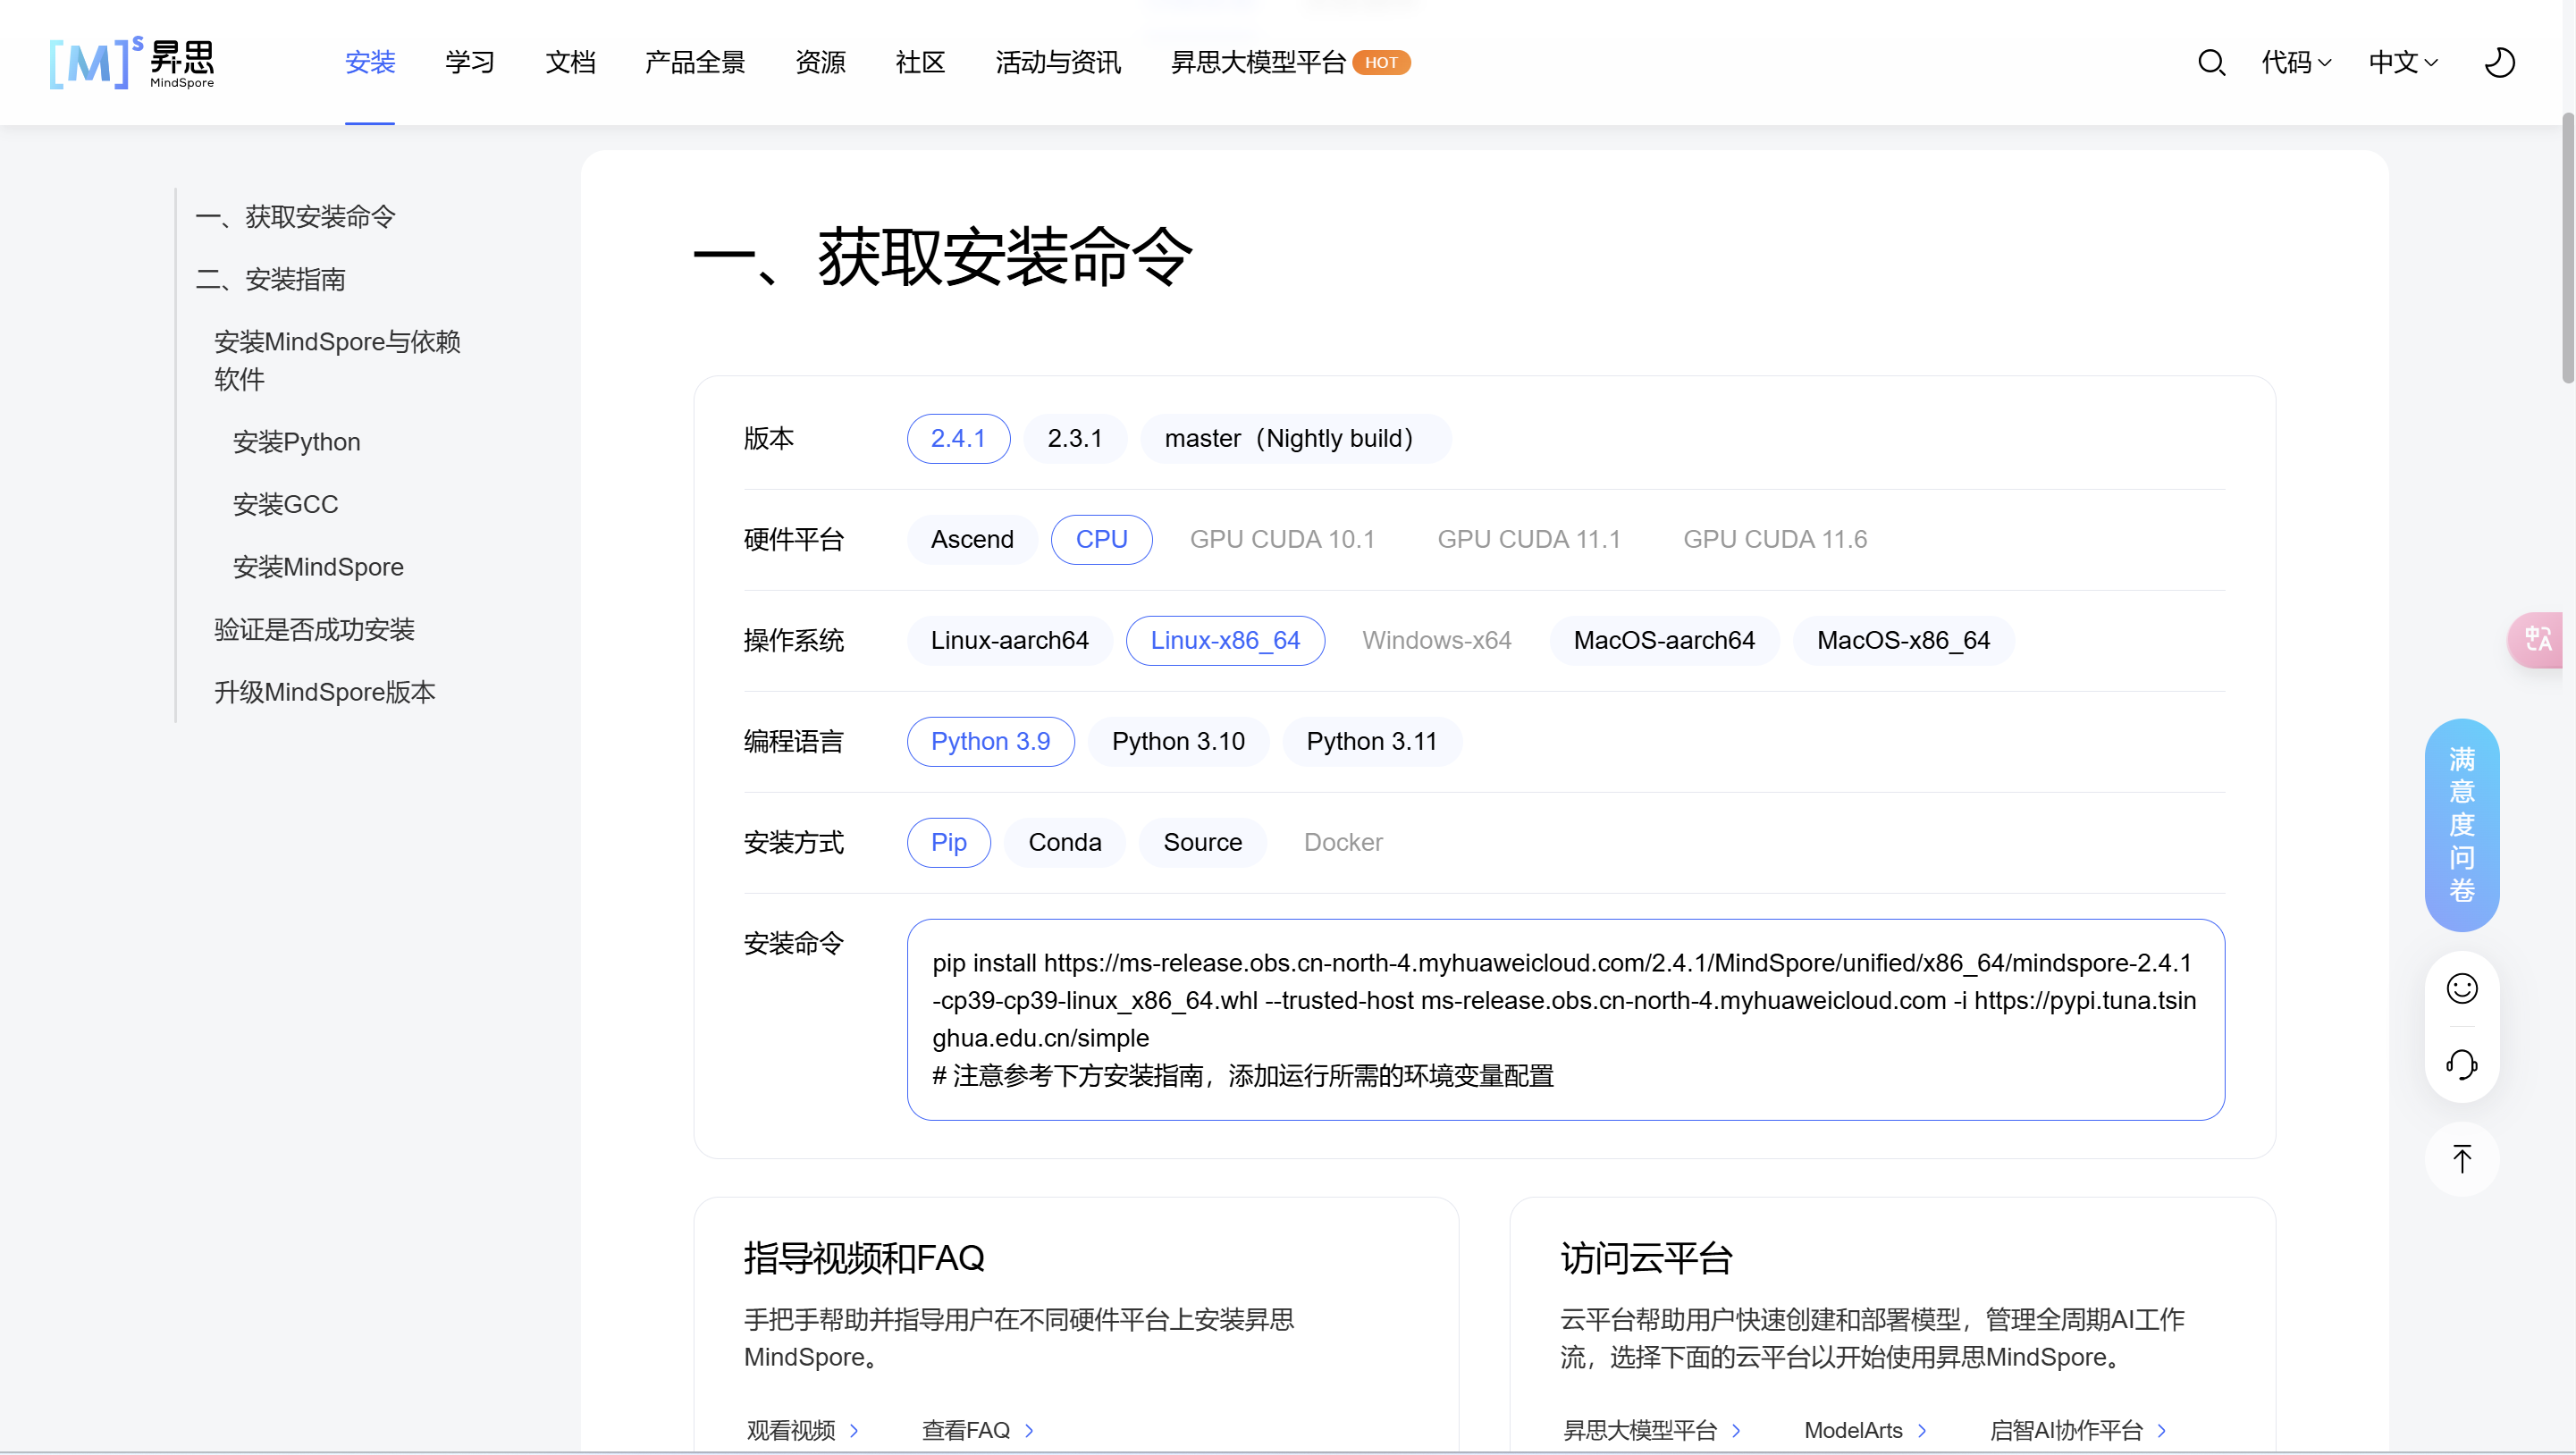The width and height of the screenshot is (2576, 1455).
Task: Open the 满意度问卷 survey button
Action: point(2461,824)
